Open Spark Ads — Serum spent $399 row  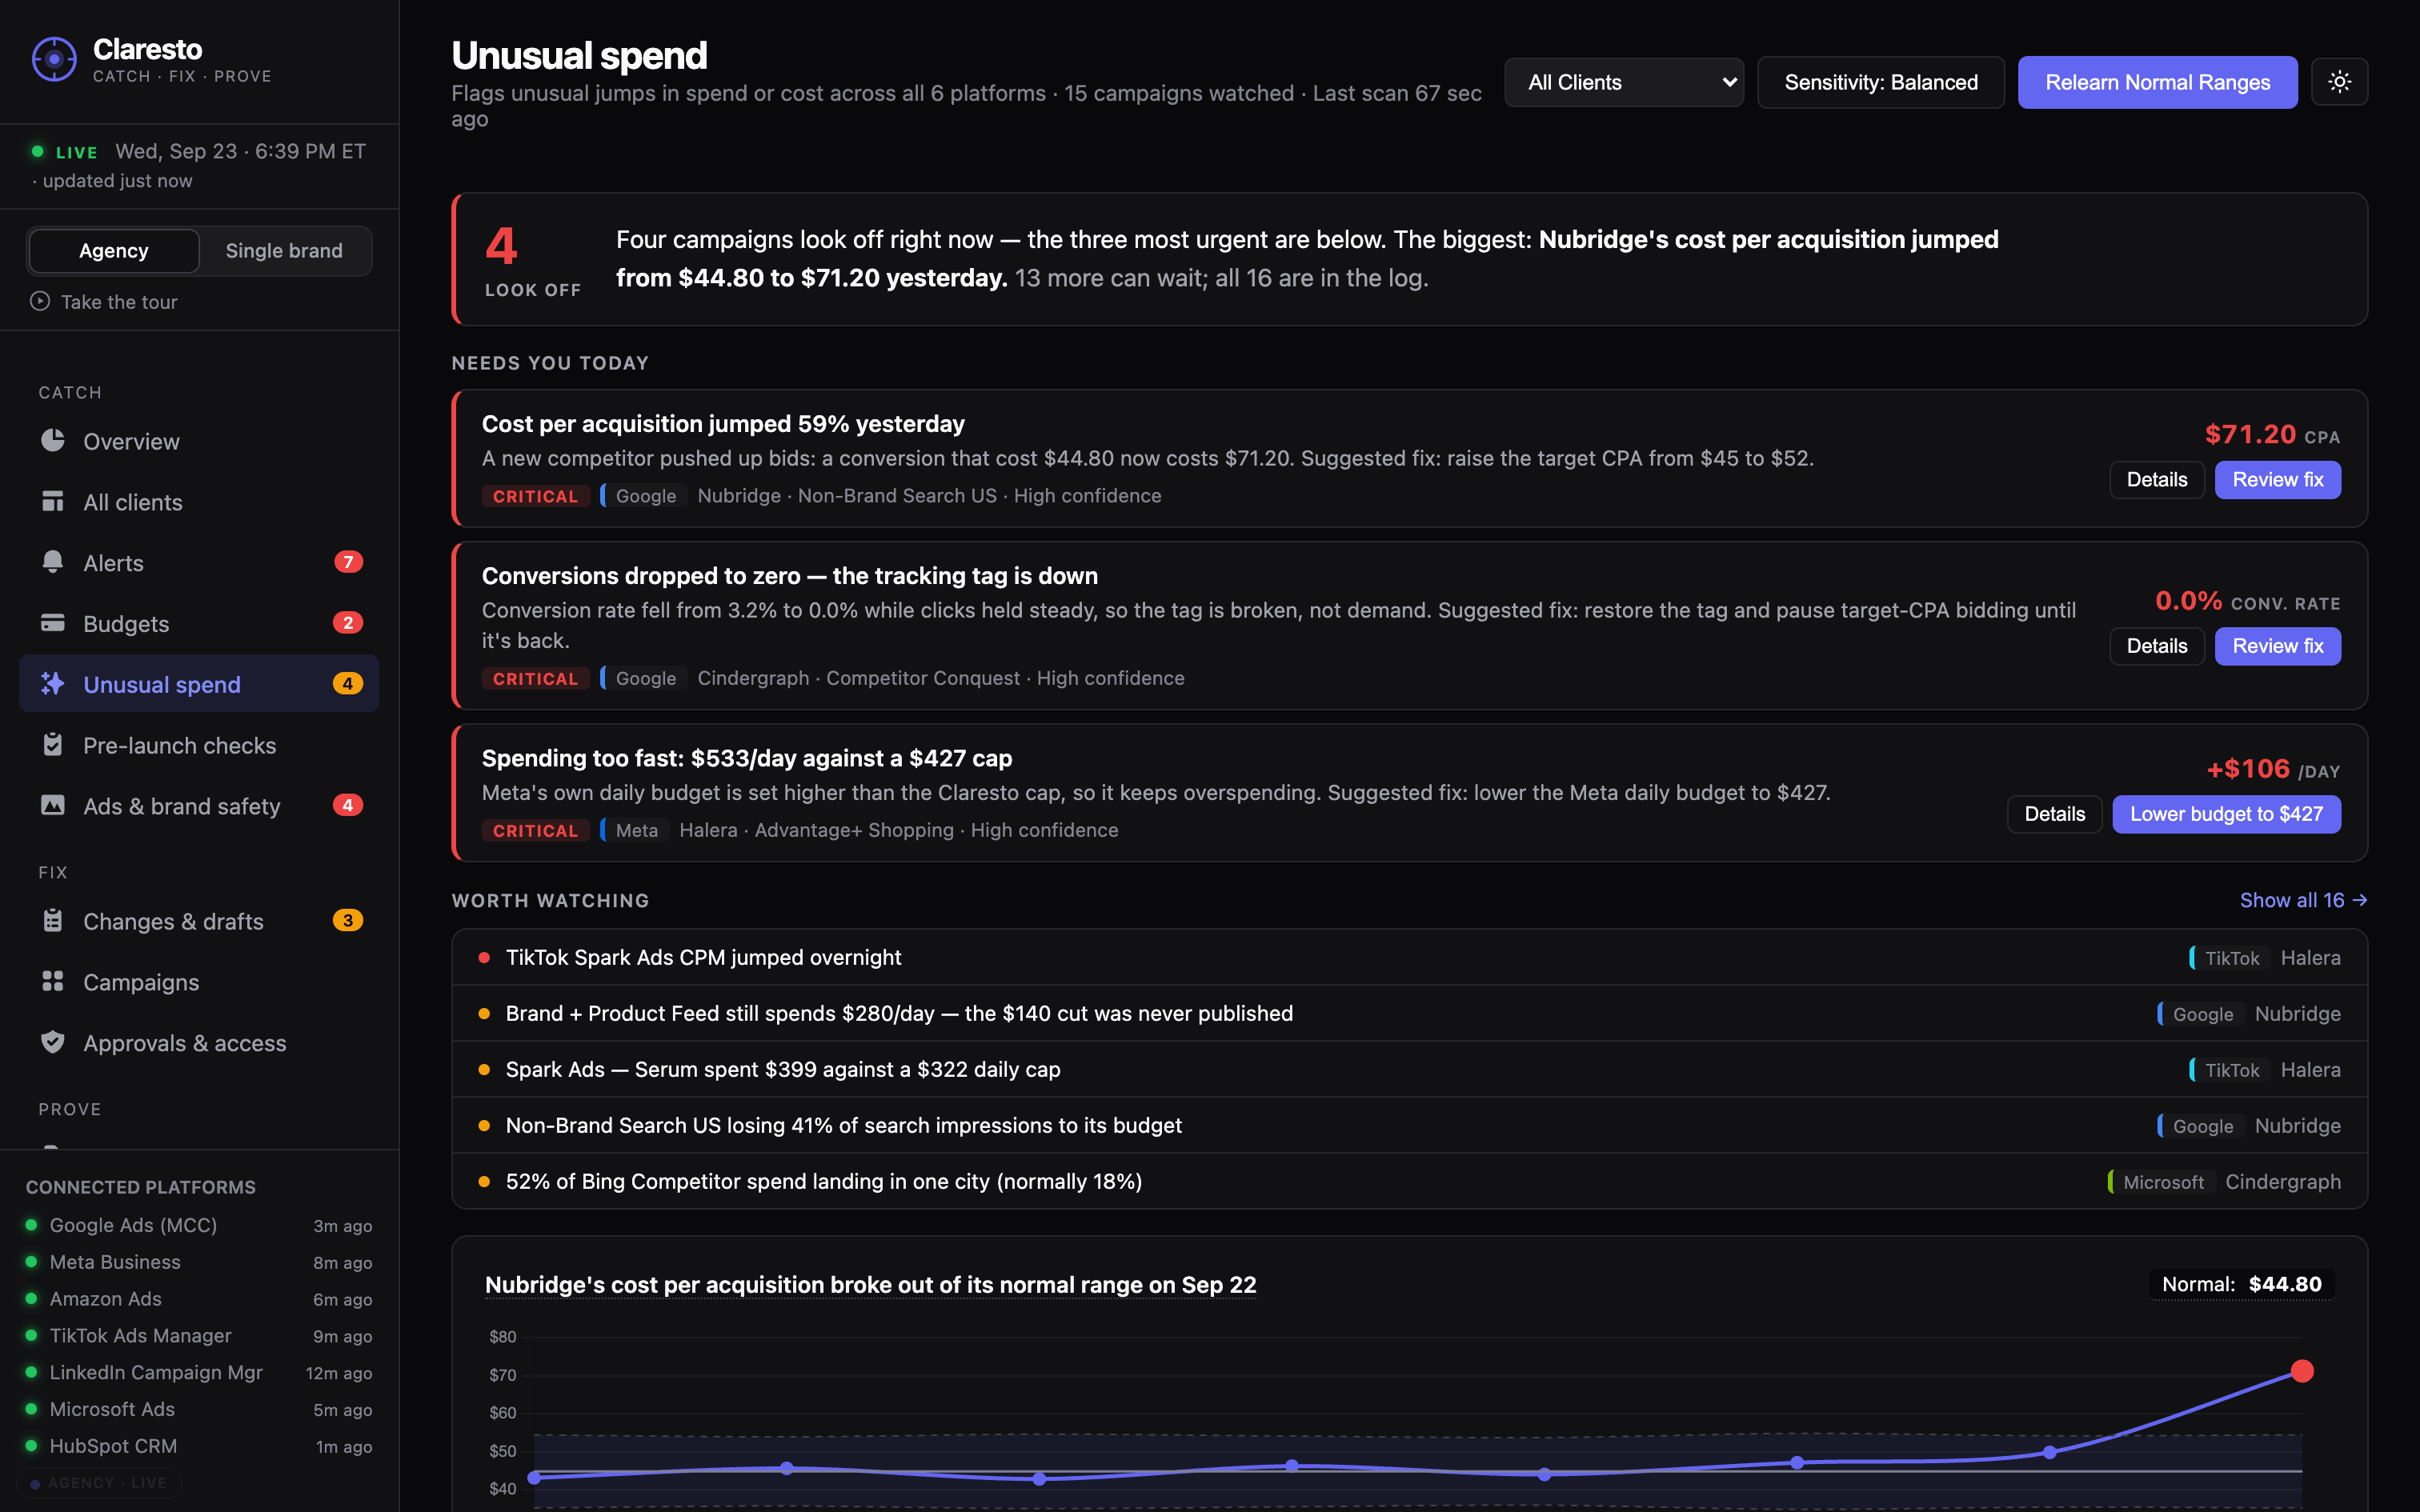1409,1069
